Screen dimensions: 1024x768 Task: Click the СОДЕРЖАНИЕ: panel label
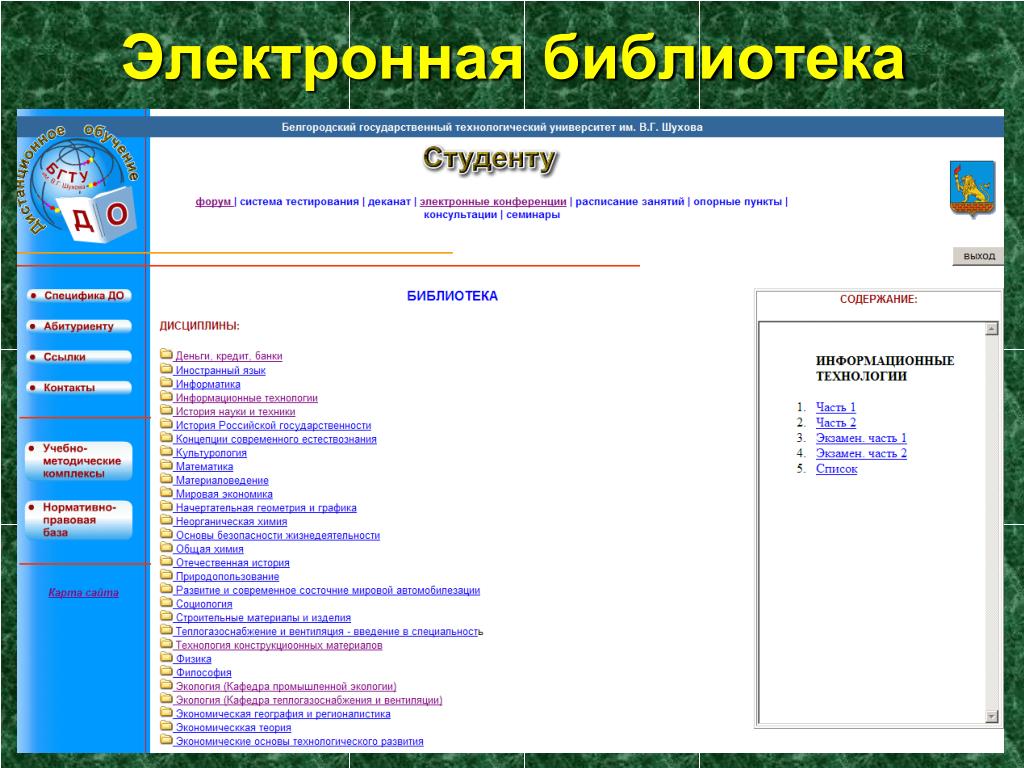tap(878, 300)
